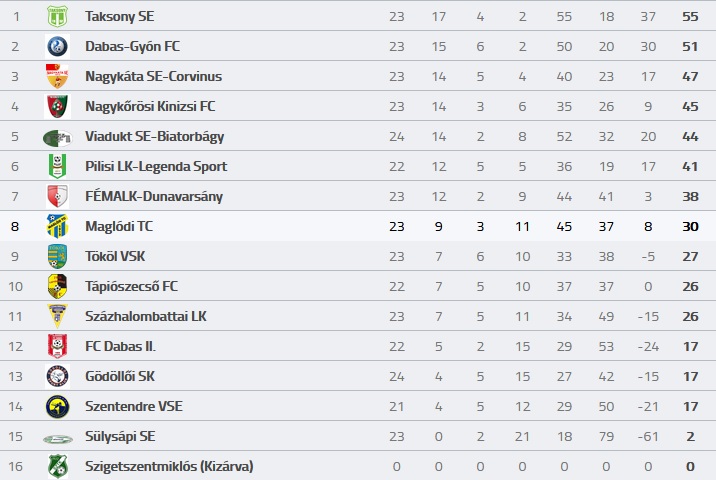716x480 pixels.
Task: Click the Pilisi LK-Legenda Sport badge
Action: pyautogui.click(x=58, y=166)
